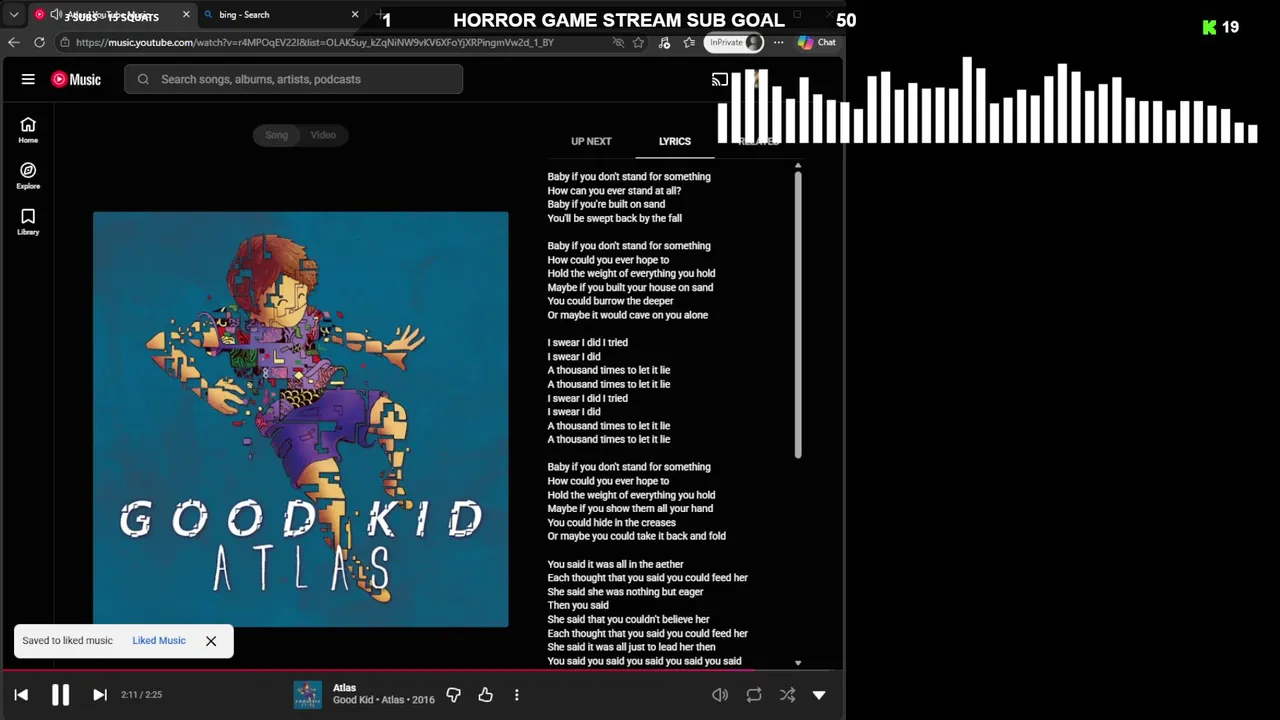Click the lyrics scrollbar up arrow
This screenshot has height=720, width=1280.
(798, 165)
